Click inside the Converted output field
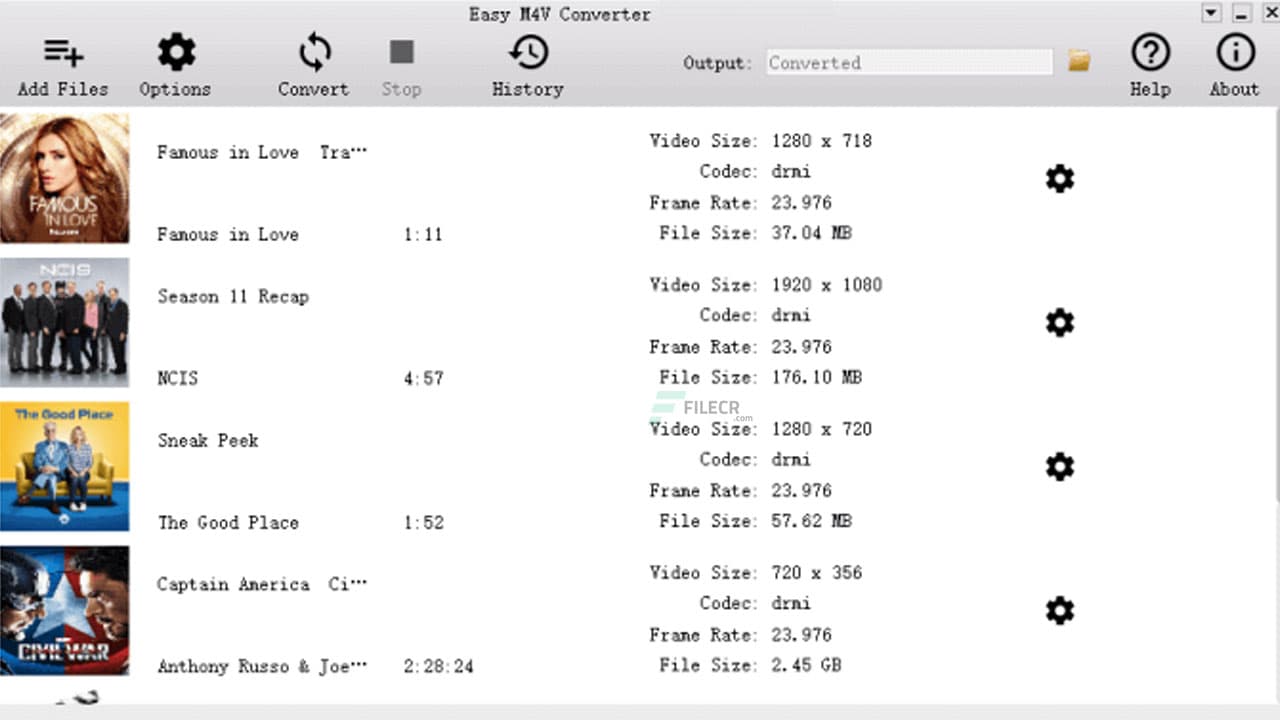This screenshot has height=720, width=1280. point(908,62)
